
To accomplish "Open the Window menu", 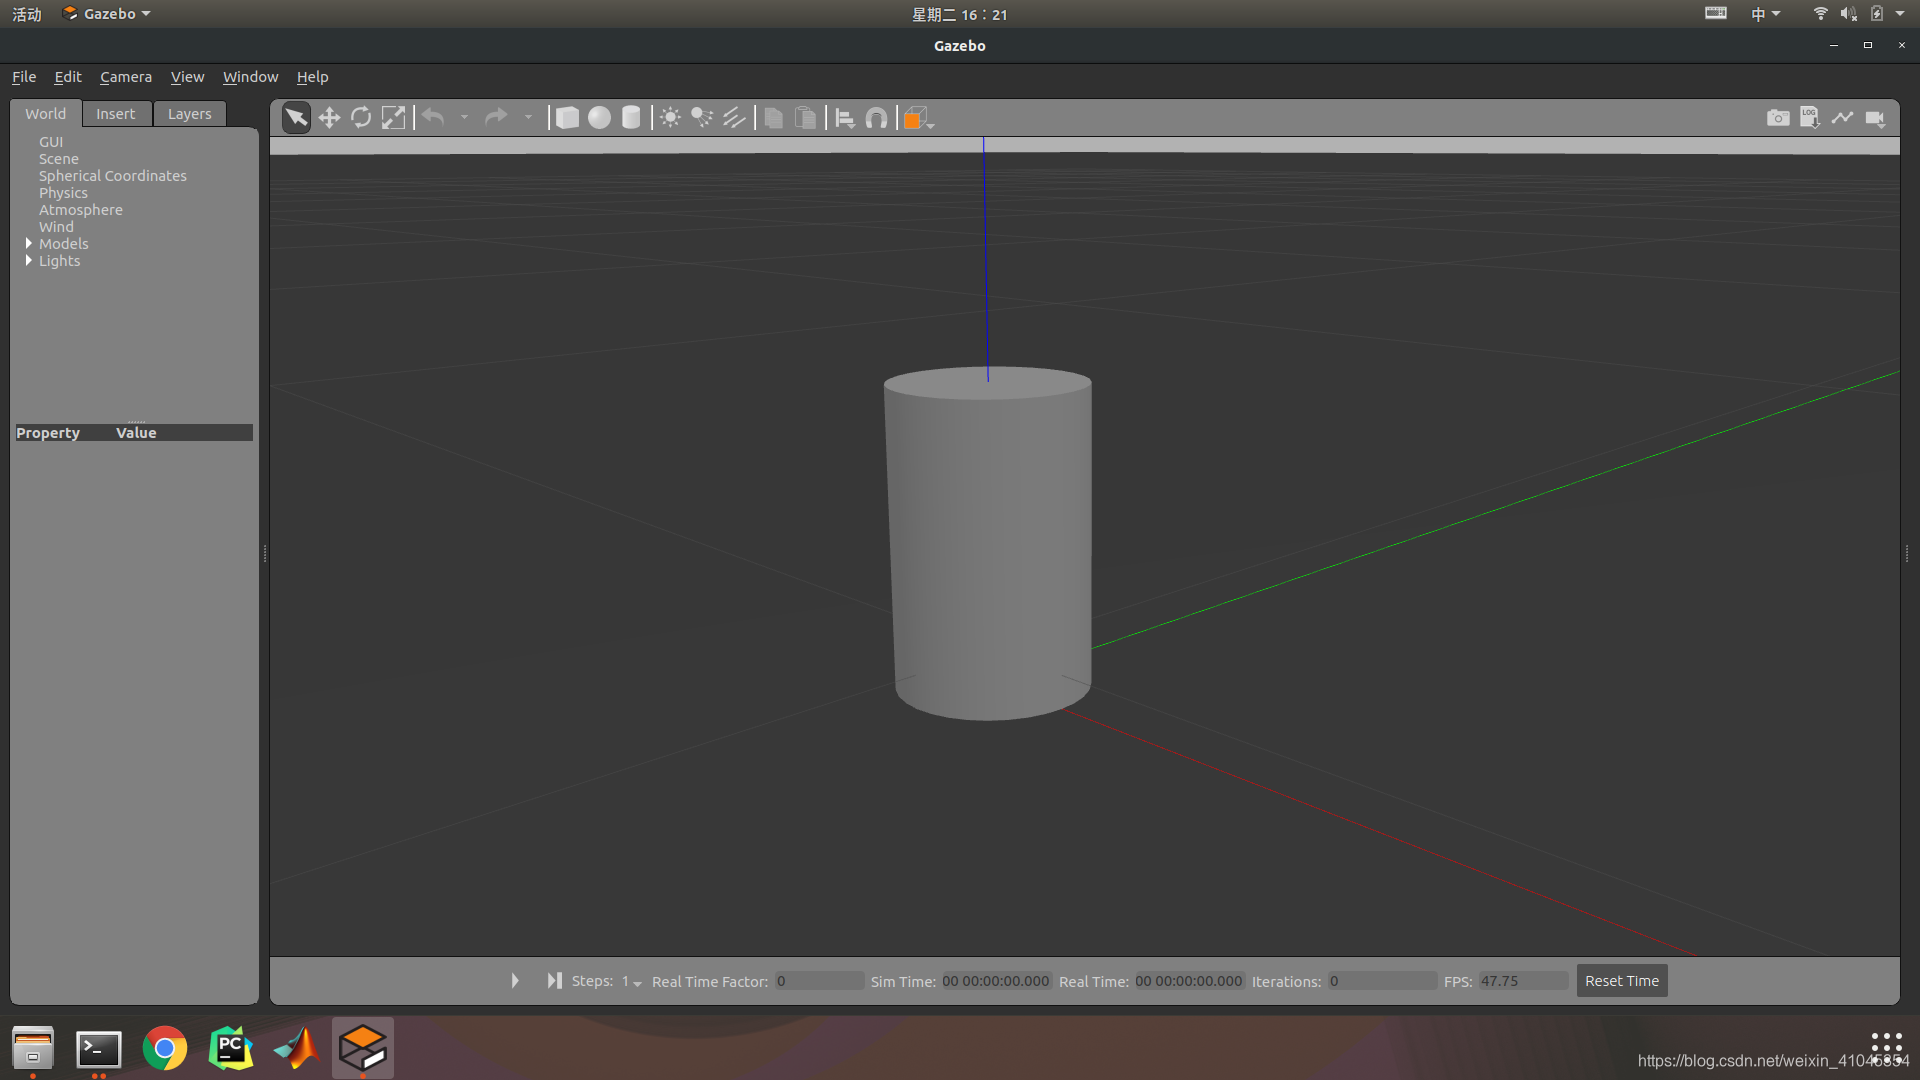I will (250, 77).
